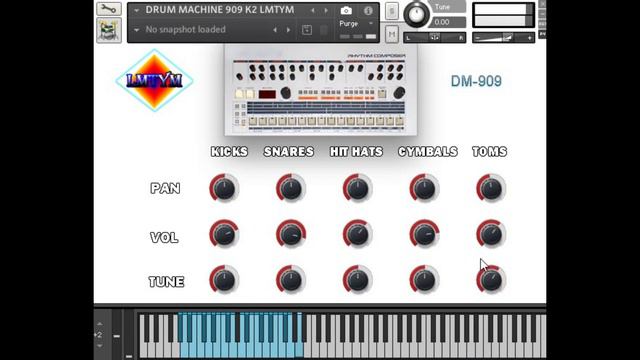The width and height of the screenshot is (640, 360).
Task: Adjust the master Tune knob
Action: coord(416,15)
